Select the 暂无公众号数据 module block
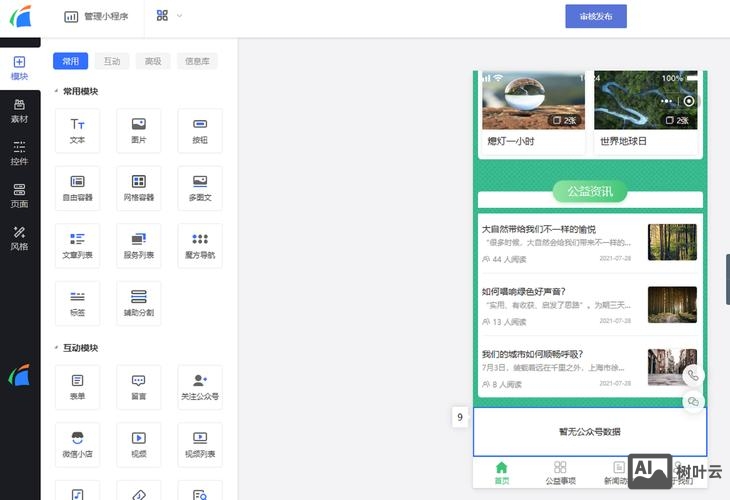The image size is (730, 500). pos(590,432)
